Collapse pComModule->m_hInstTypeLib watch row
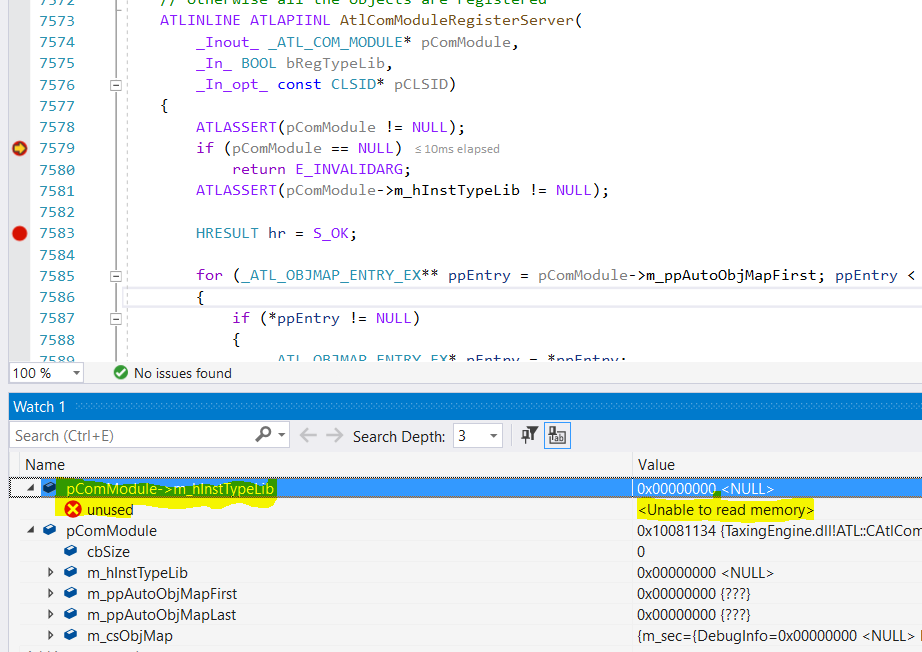The height and width of the screenshot is (652, 922). (30, 488)
